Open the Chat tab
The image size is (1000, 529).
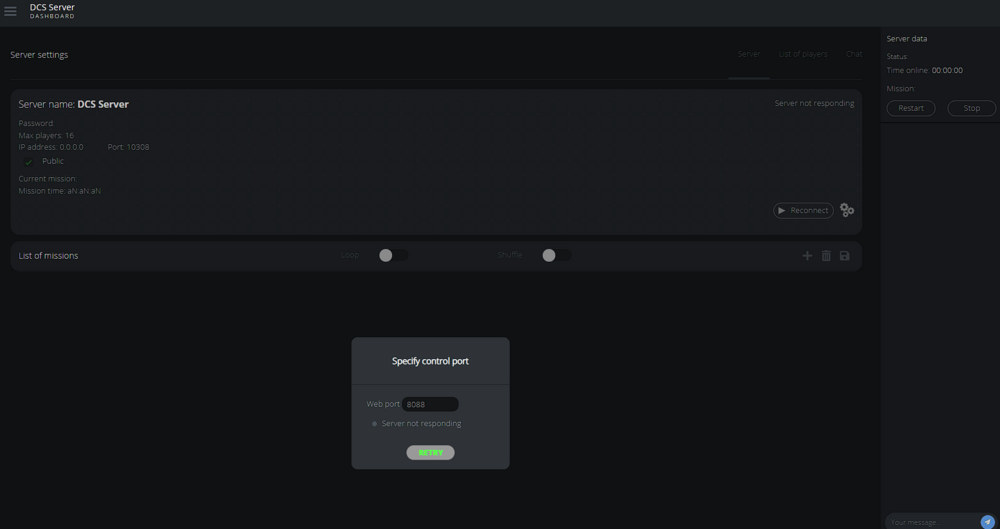(854, 54)
